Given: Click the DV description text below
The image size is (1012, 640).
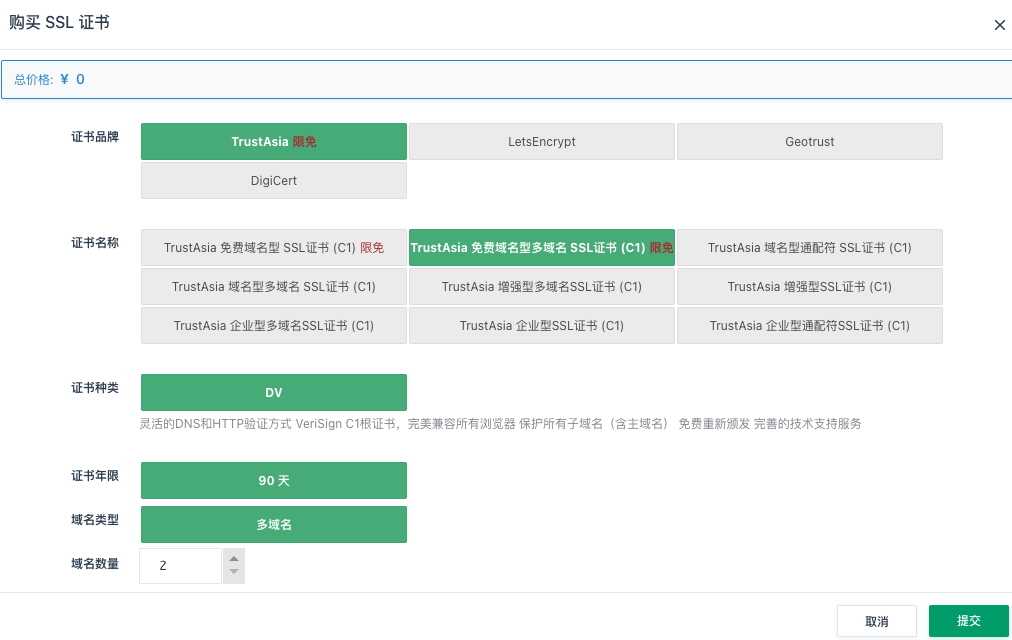Looking at the screenshot, I should coord(500,424).
